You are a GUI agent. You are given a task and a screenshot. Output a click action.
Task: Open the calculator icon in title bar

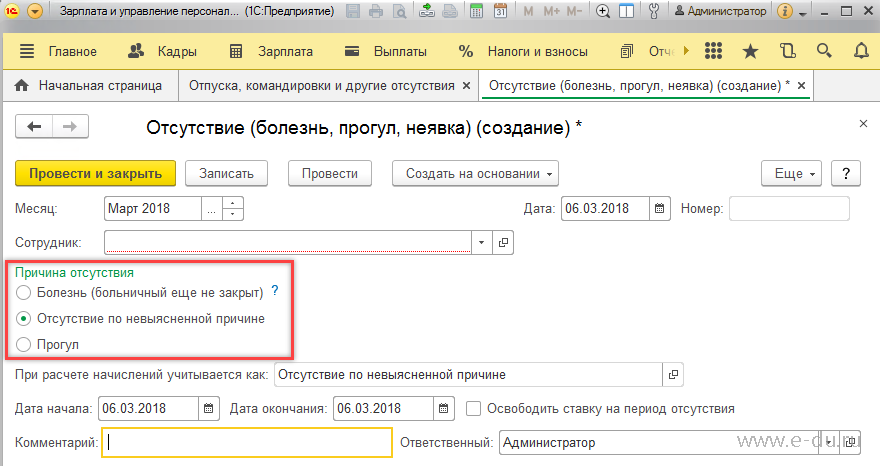tap(476, 11)
